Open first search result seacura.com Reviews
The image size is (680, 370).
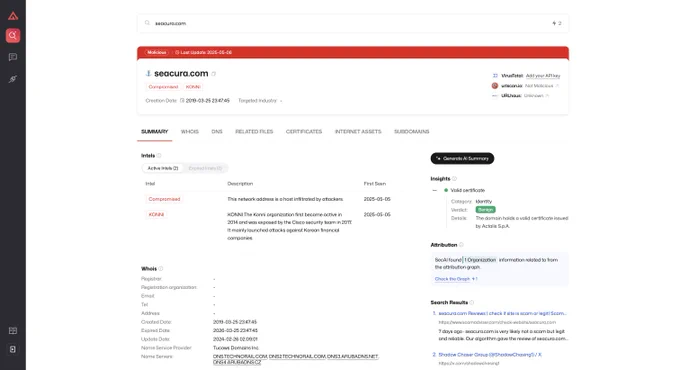[x=502, y=313]
